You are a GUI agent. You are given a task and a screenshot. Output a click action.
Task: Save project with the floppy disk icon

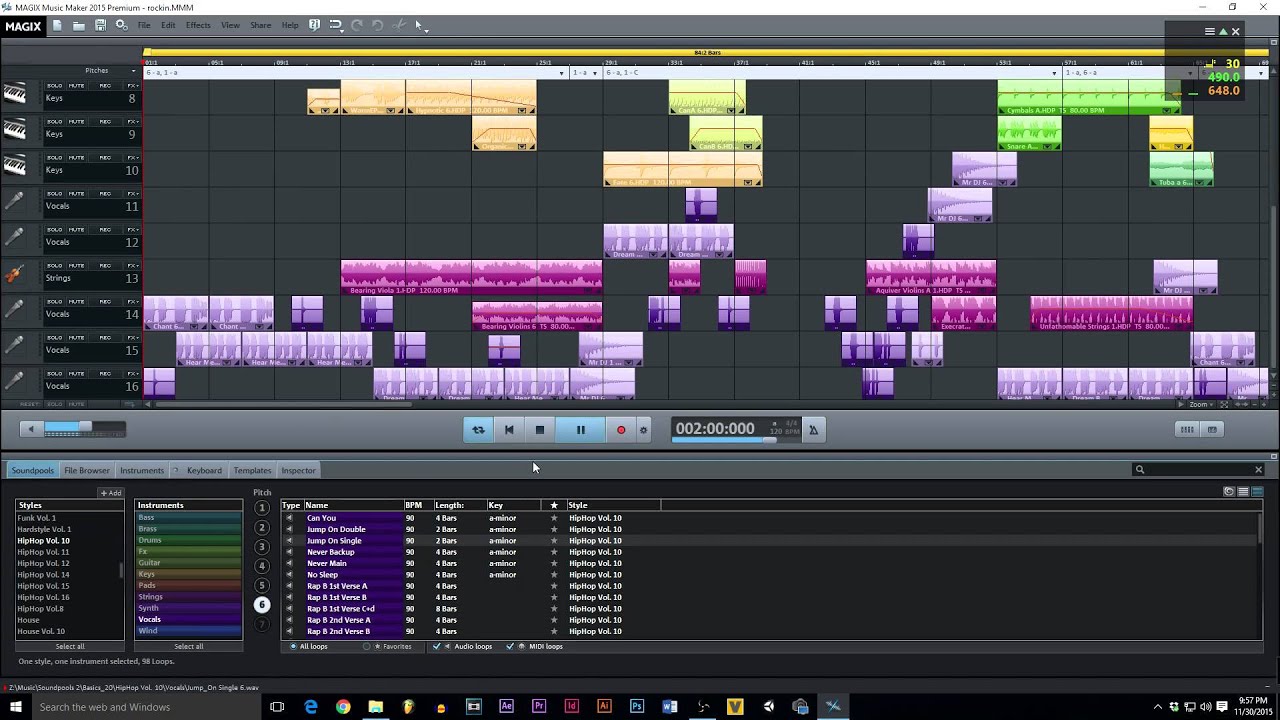(x=100, y=25)
